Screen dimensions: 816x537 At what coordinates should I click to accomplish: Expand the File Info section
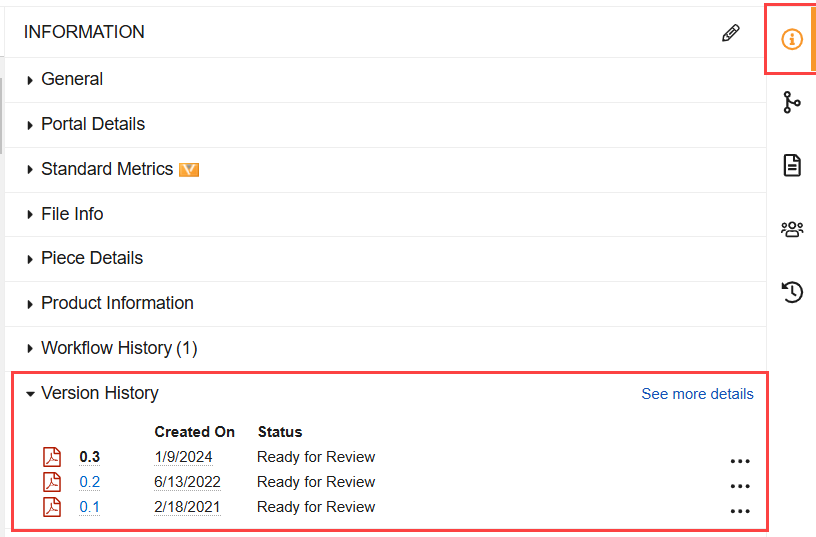click(x=72, y=214)
